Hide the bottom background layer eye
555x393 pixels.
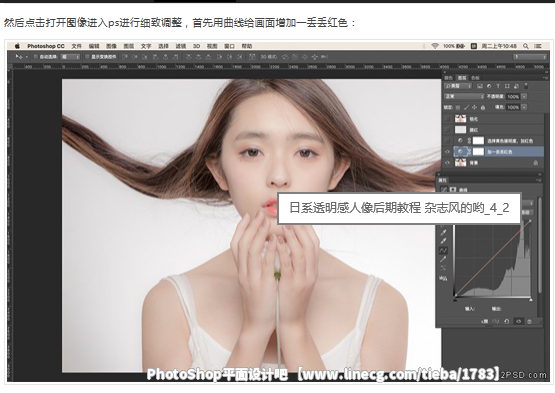447,163
